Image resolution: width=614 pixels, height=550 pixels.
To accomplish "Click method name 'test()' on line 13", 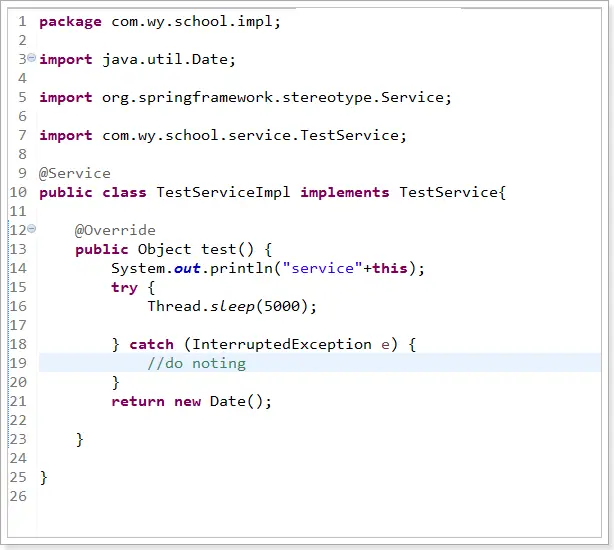I will coord(228,249).
